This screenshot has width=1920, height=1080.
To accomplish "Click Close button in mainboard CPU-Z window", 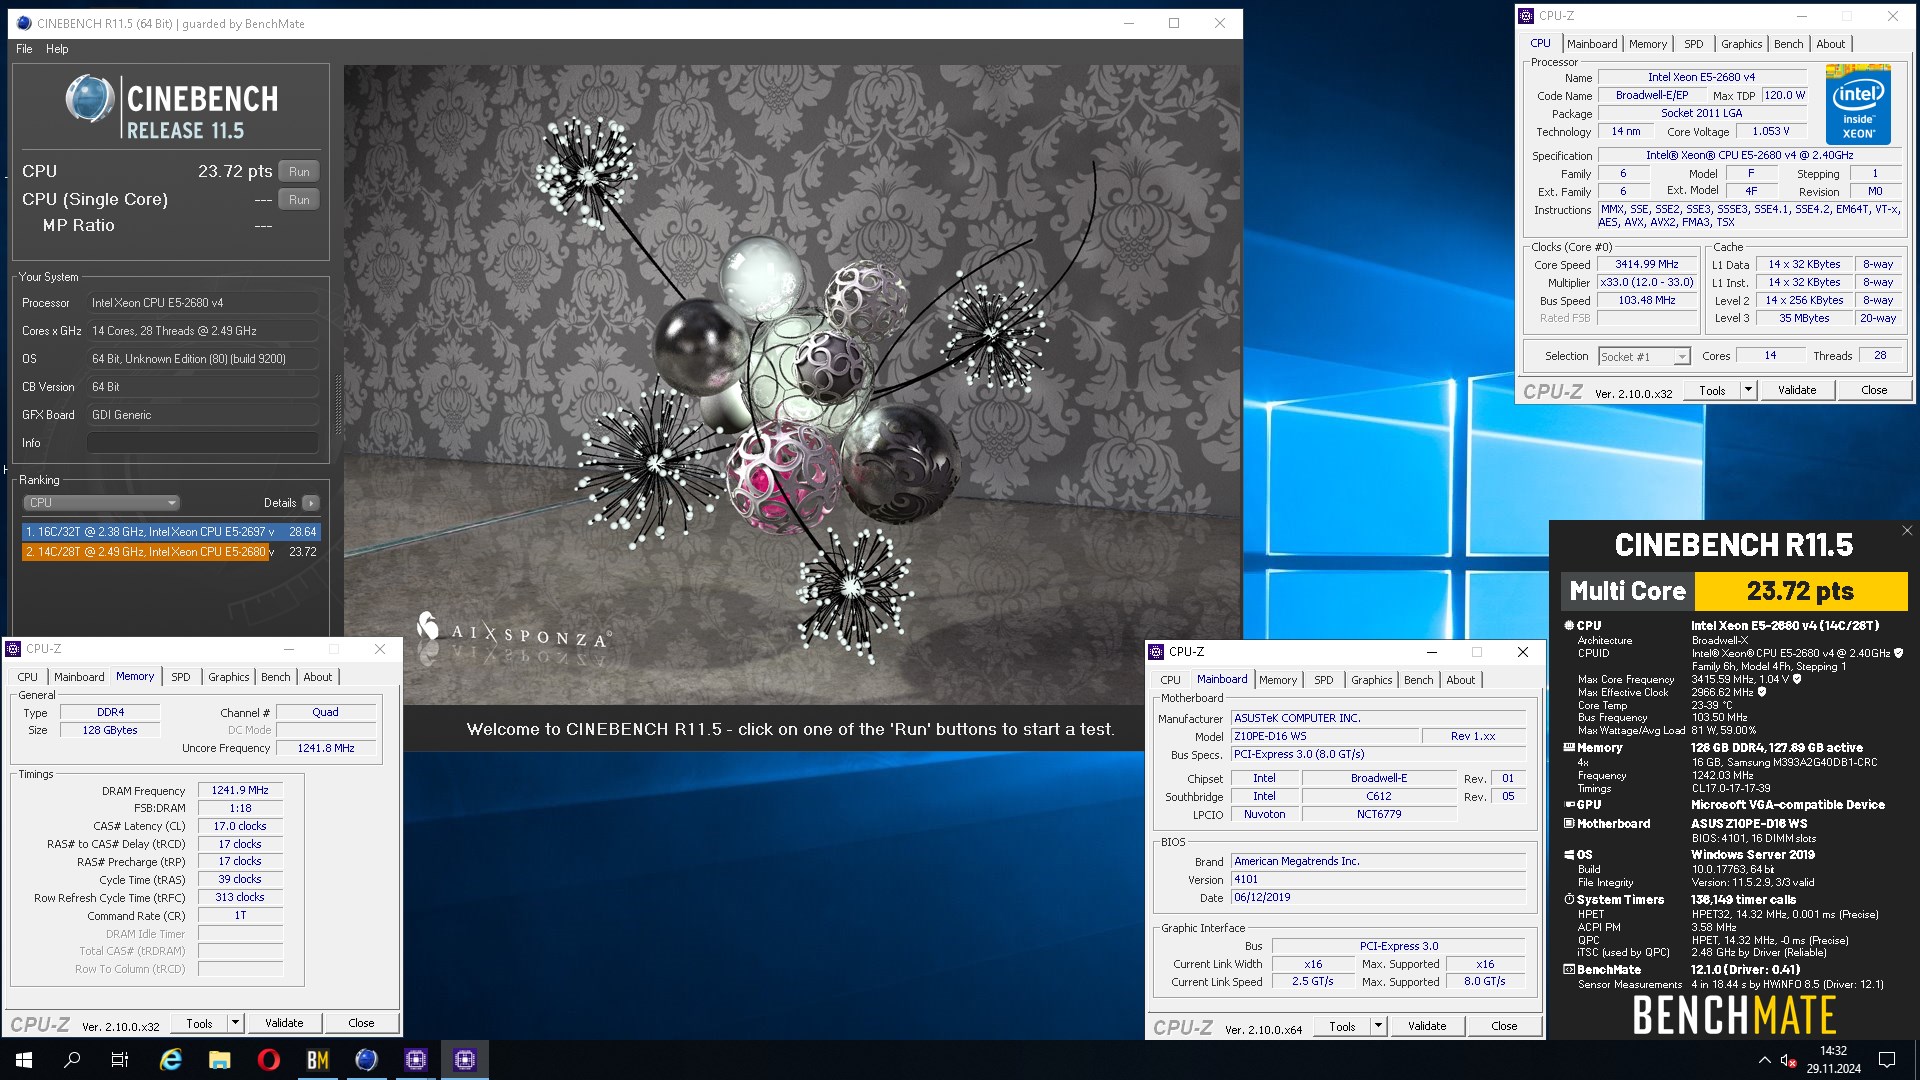I will coord(1504,1027).
